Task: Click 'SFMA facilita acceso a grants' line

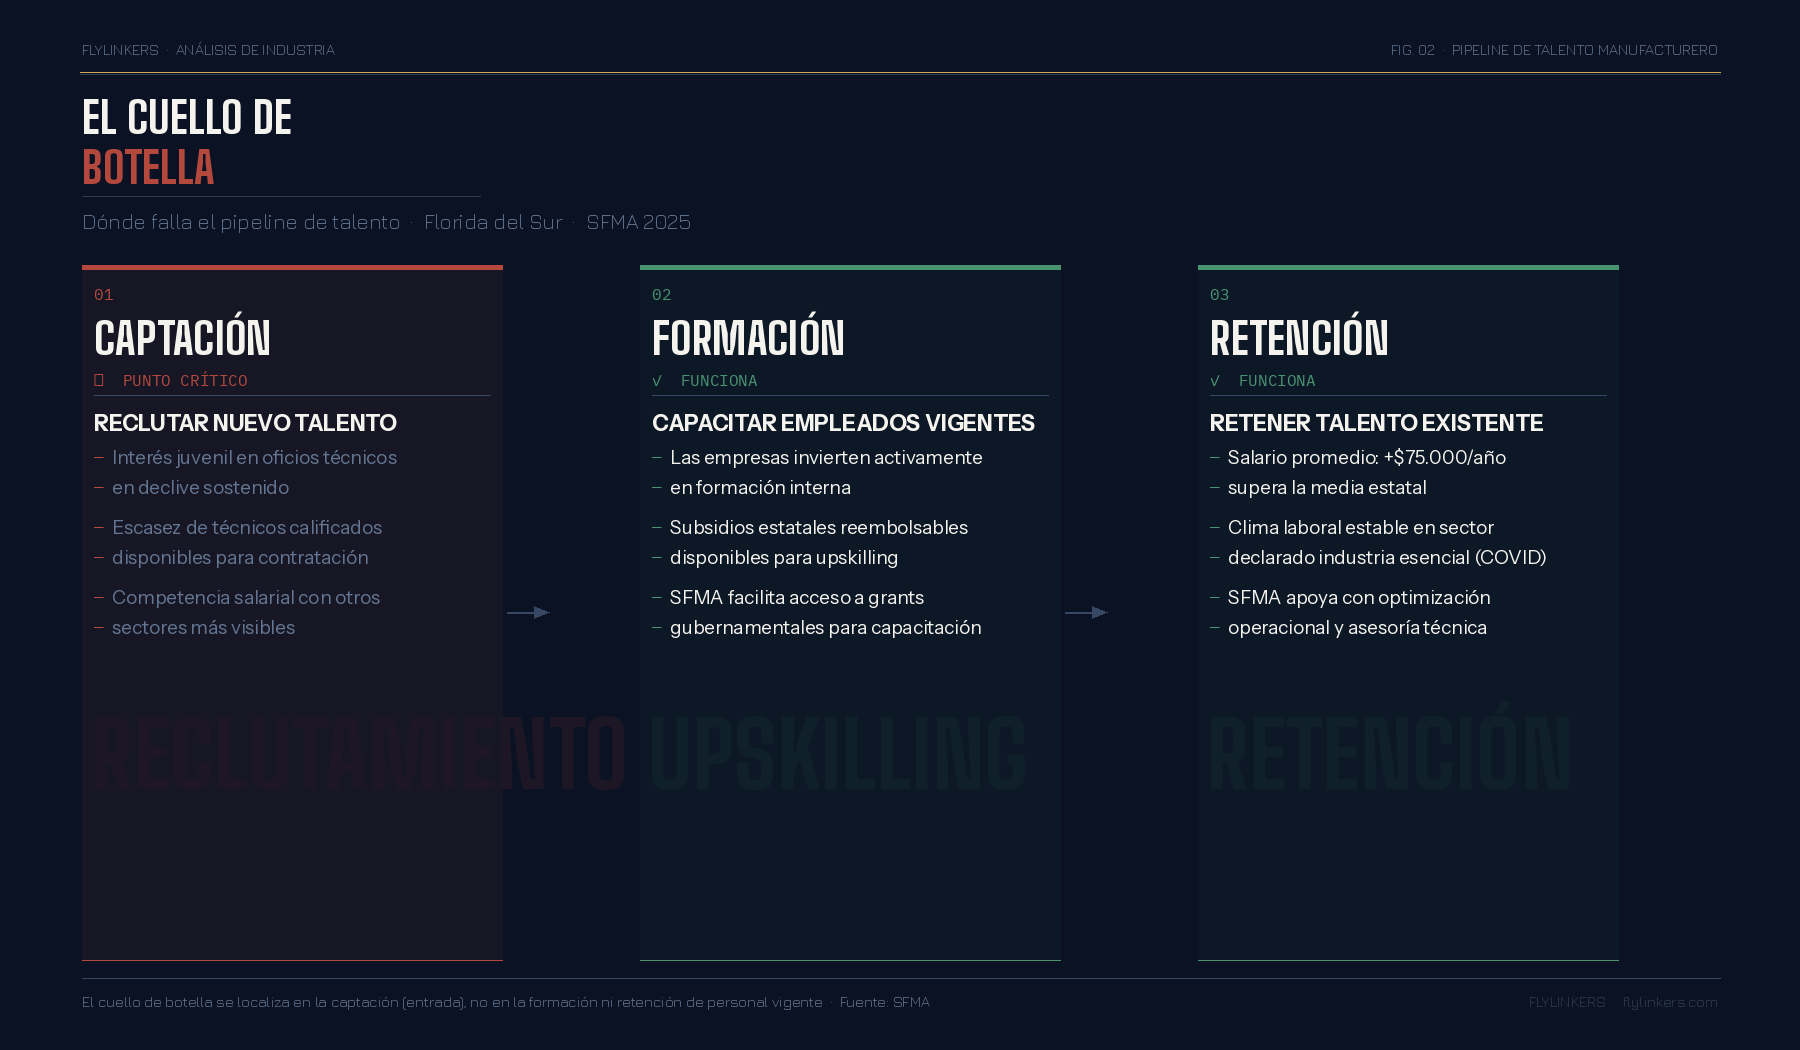Action: point(797,598)
